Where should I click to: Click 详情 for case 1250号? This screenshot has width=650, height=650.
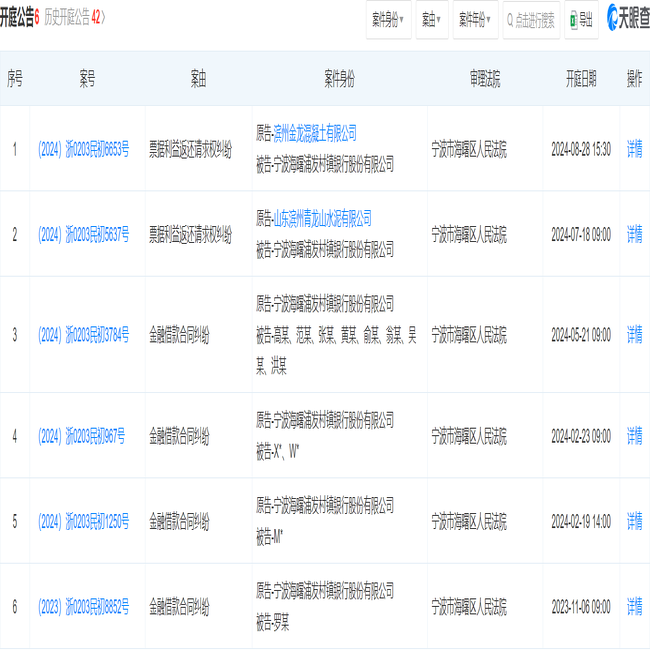click(634, 521)
